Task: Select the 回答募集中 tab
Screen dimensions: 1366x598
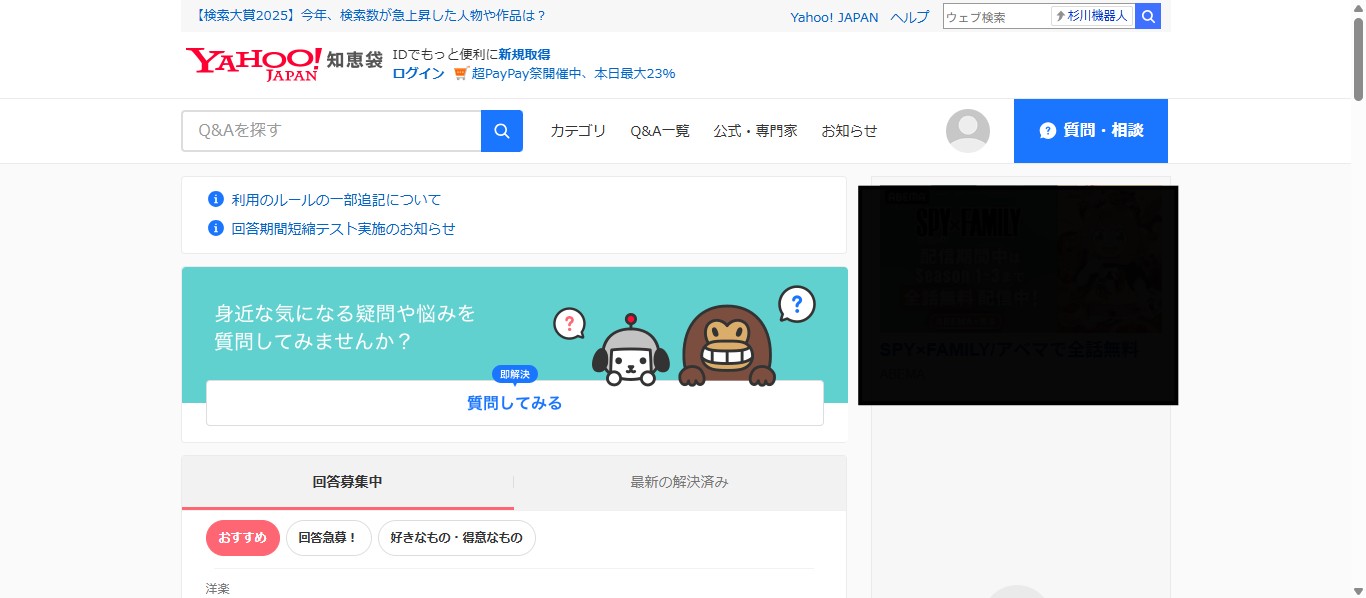Action: point(347,481)
